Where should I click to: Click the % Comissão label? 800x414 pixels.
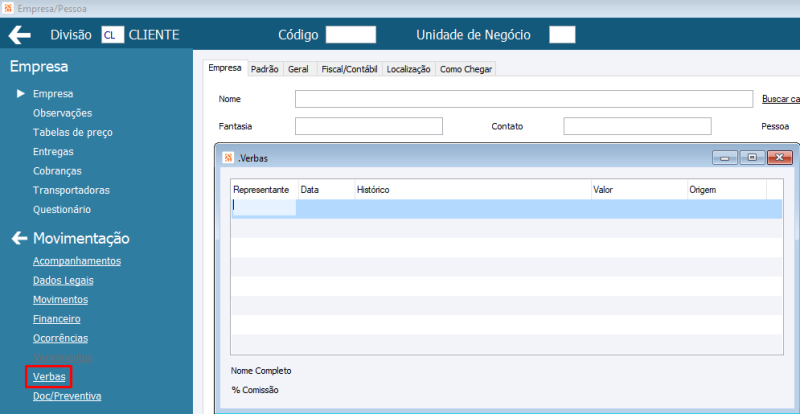(x=255, y=390)
